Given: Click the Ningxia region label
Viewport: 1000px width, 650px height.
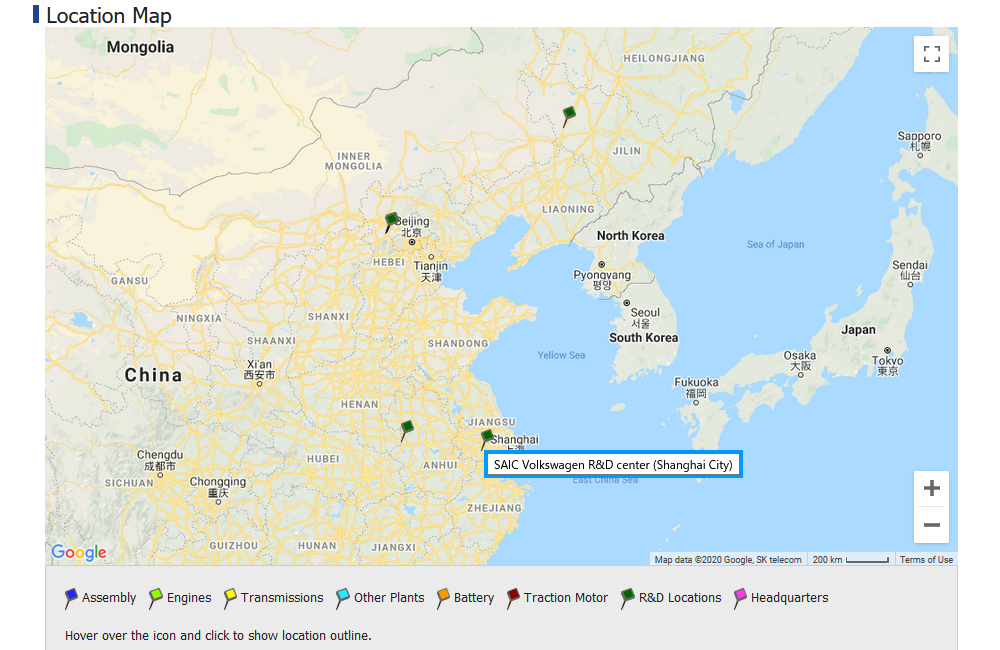Looking at the screenshot, I should [199, 318].
